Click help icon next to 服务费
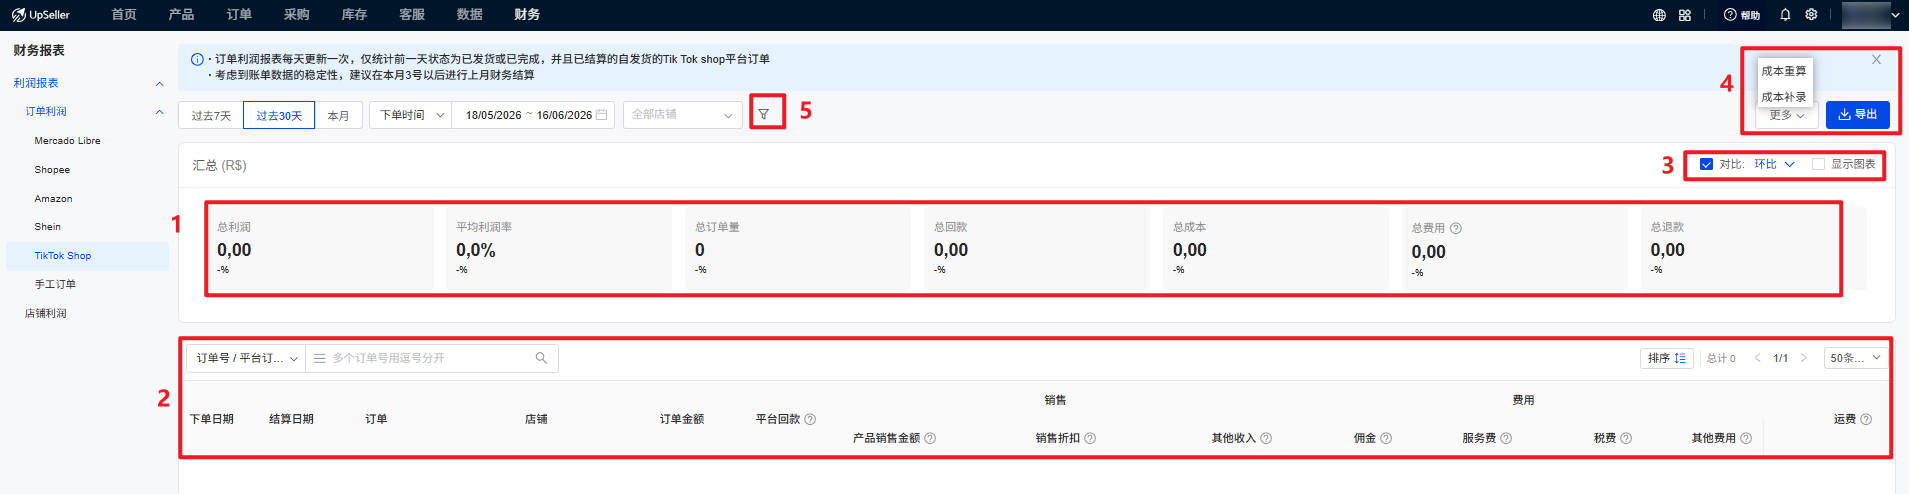This screenshot has width=1909, height=494. [1506, 438]
